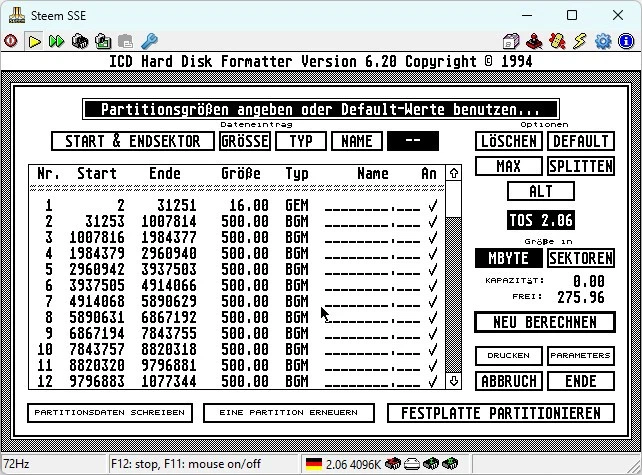The width and height of the screenshot is (642, 475).
Task: Click the TOS 2.06 selector
Action: tap(540, 220)
